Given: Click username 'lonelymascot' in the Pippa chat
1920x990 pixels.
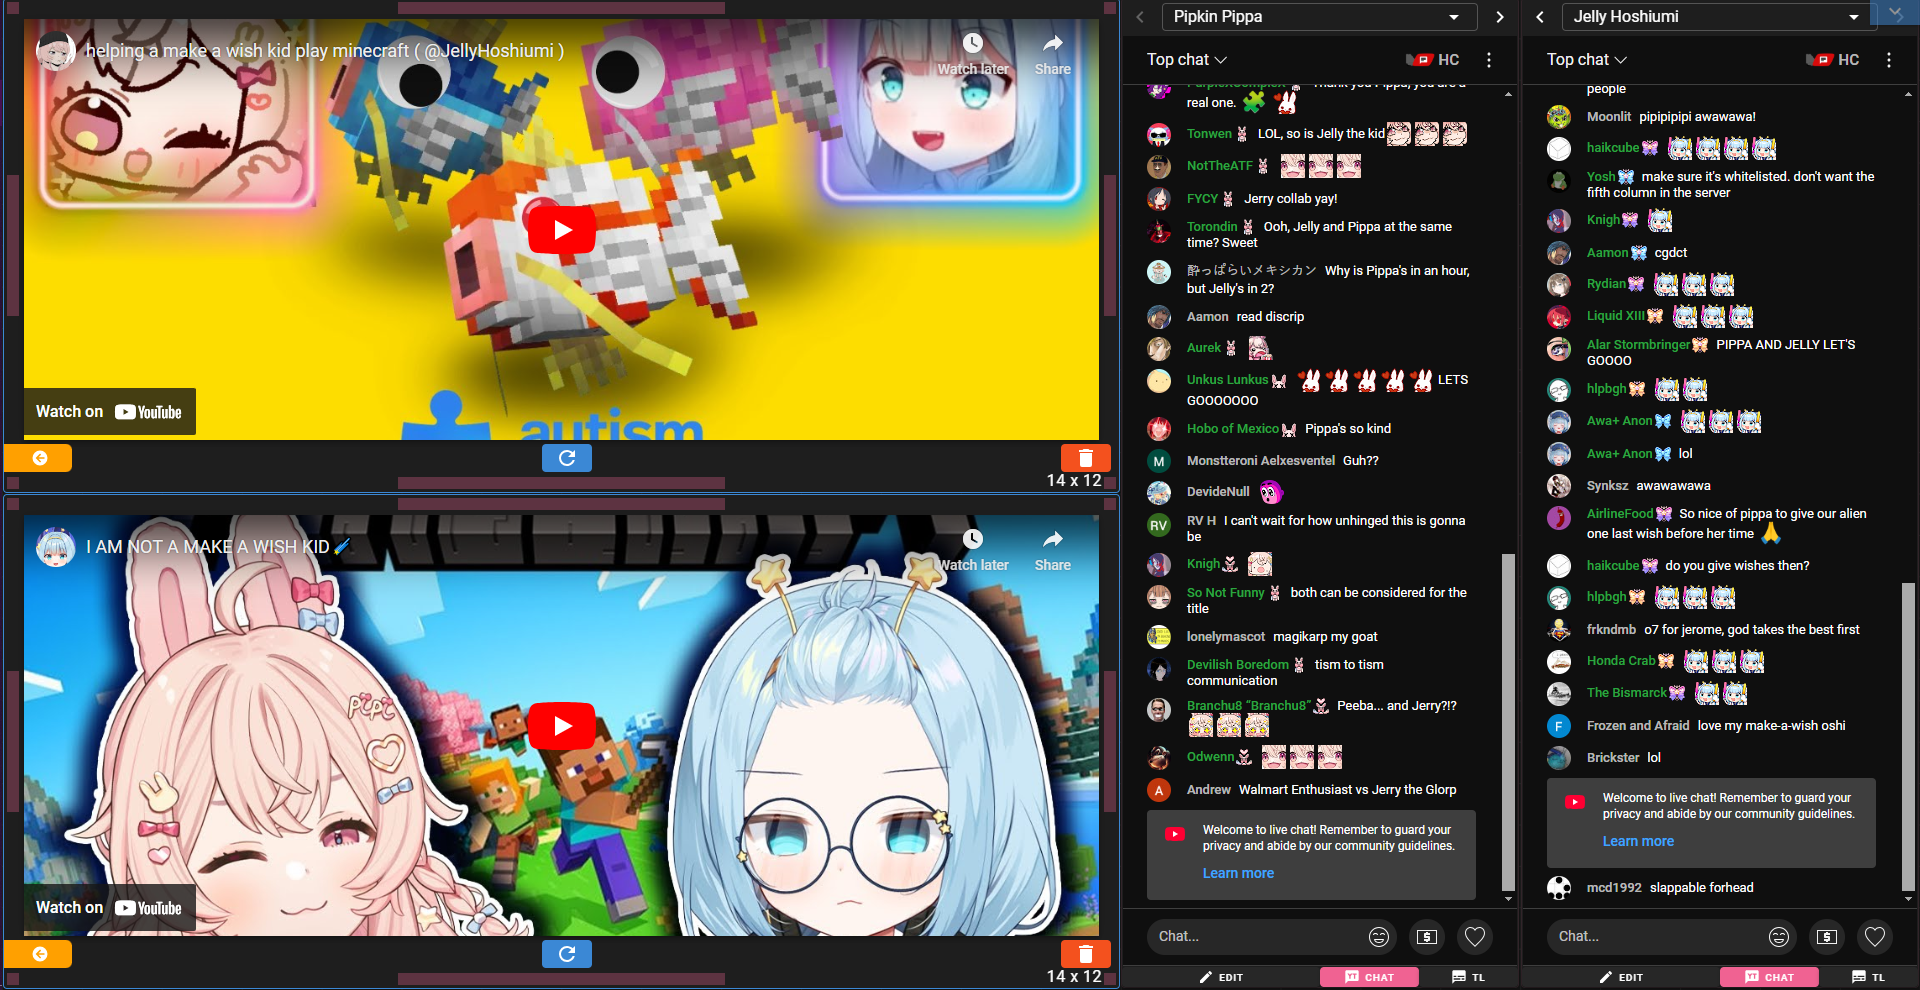Looking at the screenshot, I should tap(1226, 637).
